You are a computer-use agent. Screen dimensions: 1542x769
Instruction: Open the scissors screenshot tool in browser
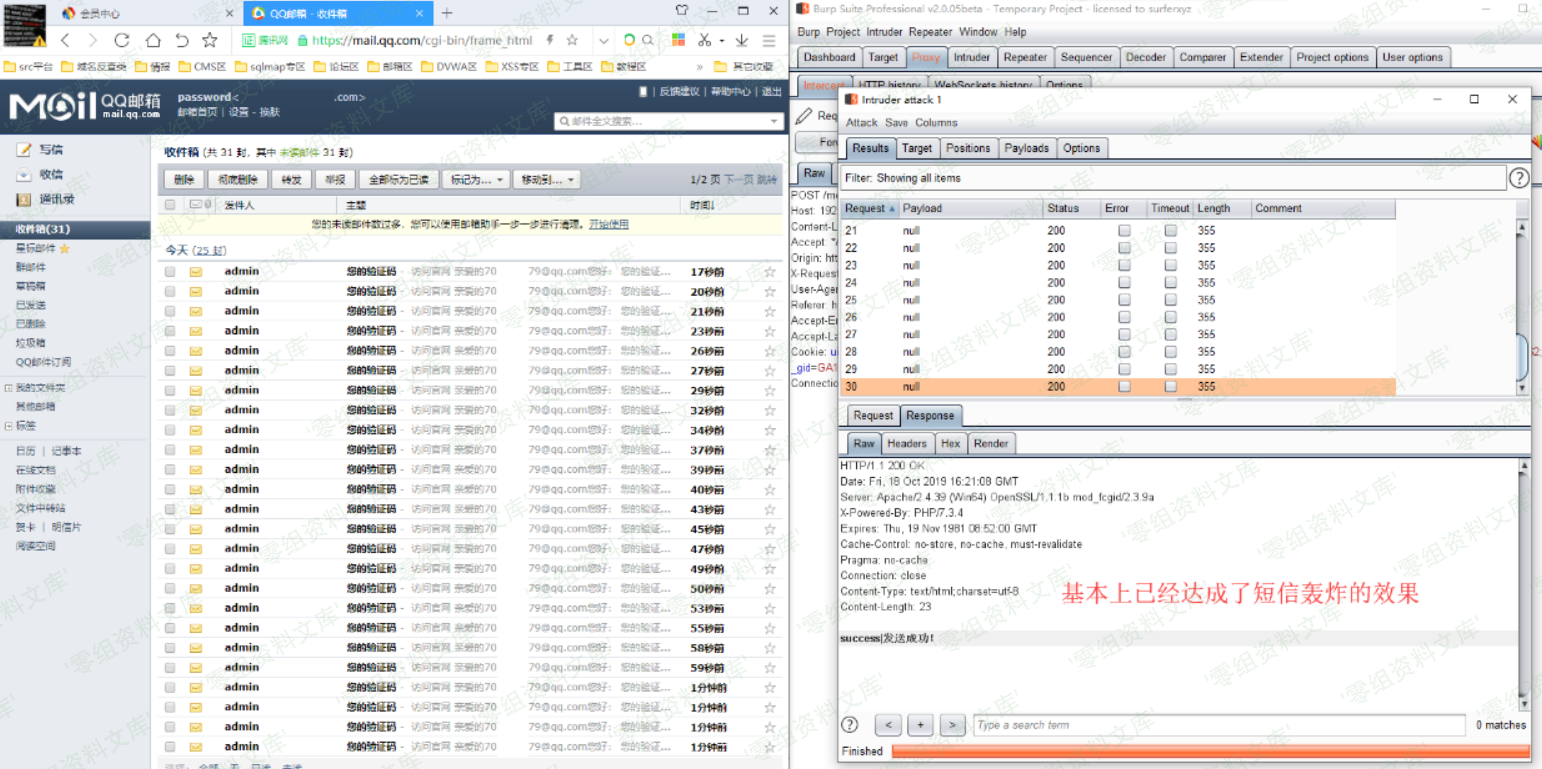coord(704,41)
